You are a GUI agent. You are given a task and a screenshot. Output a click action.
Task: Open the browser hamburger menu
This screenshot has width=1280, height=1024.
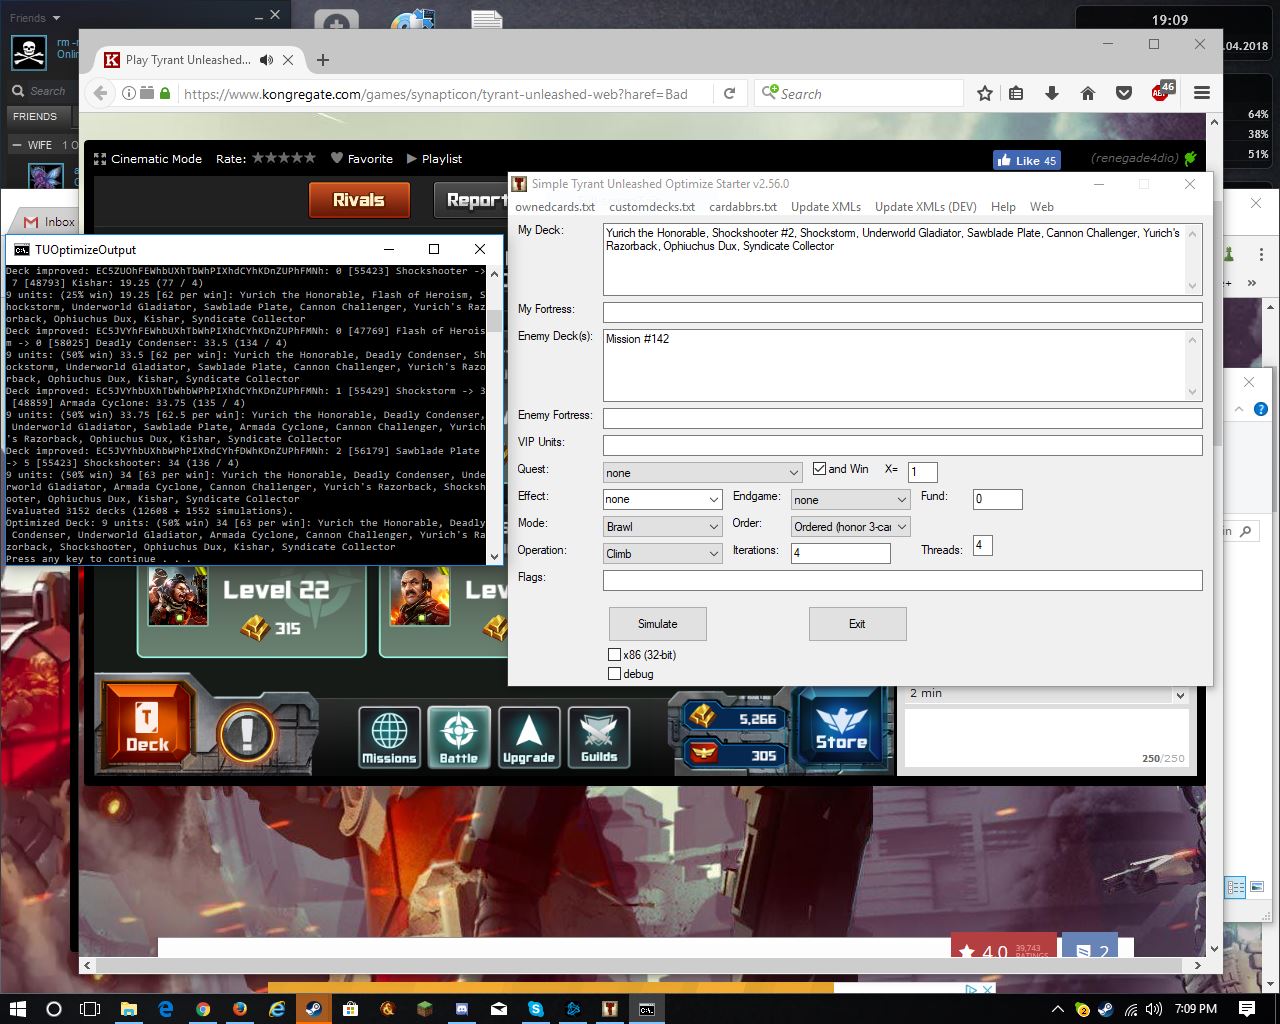1202,93
